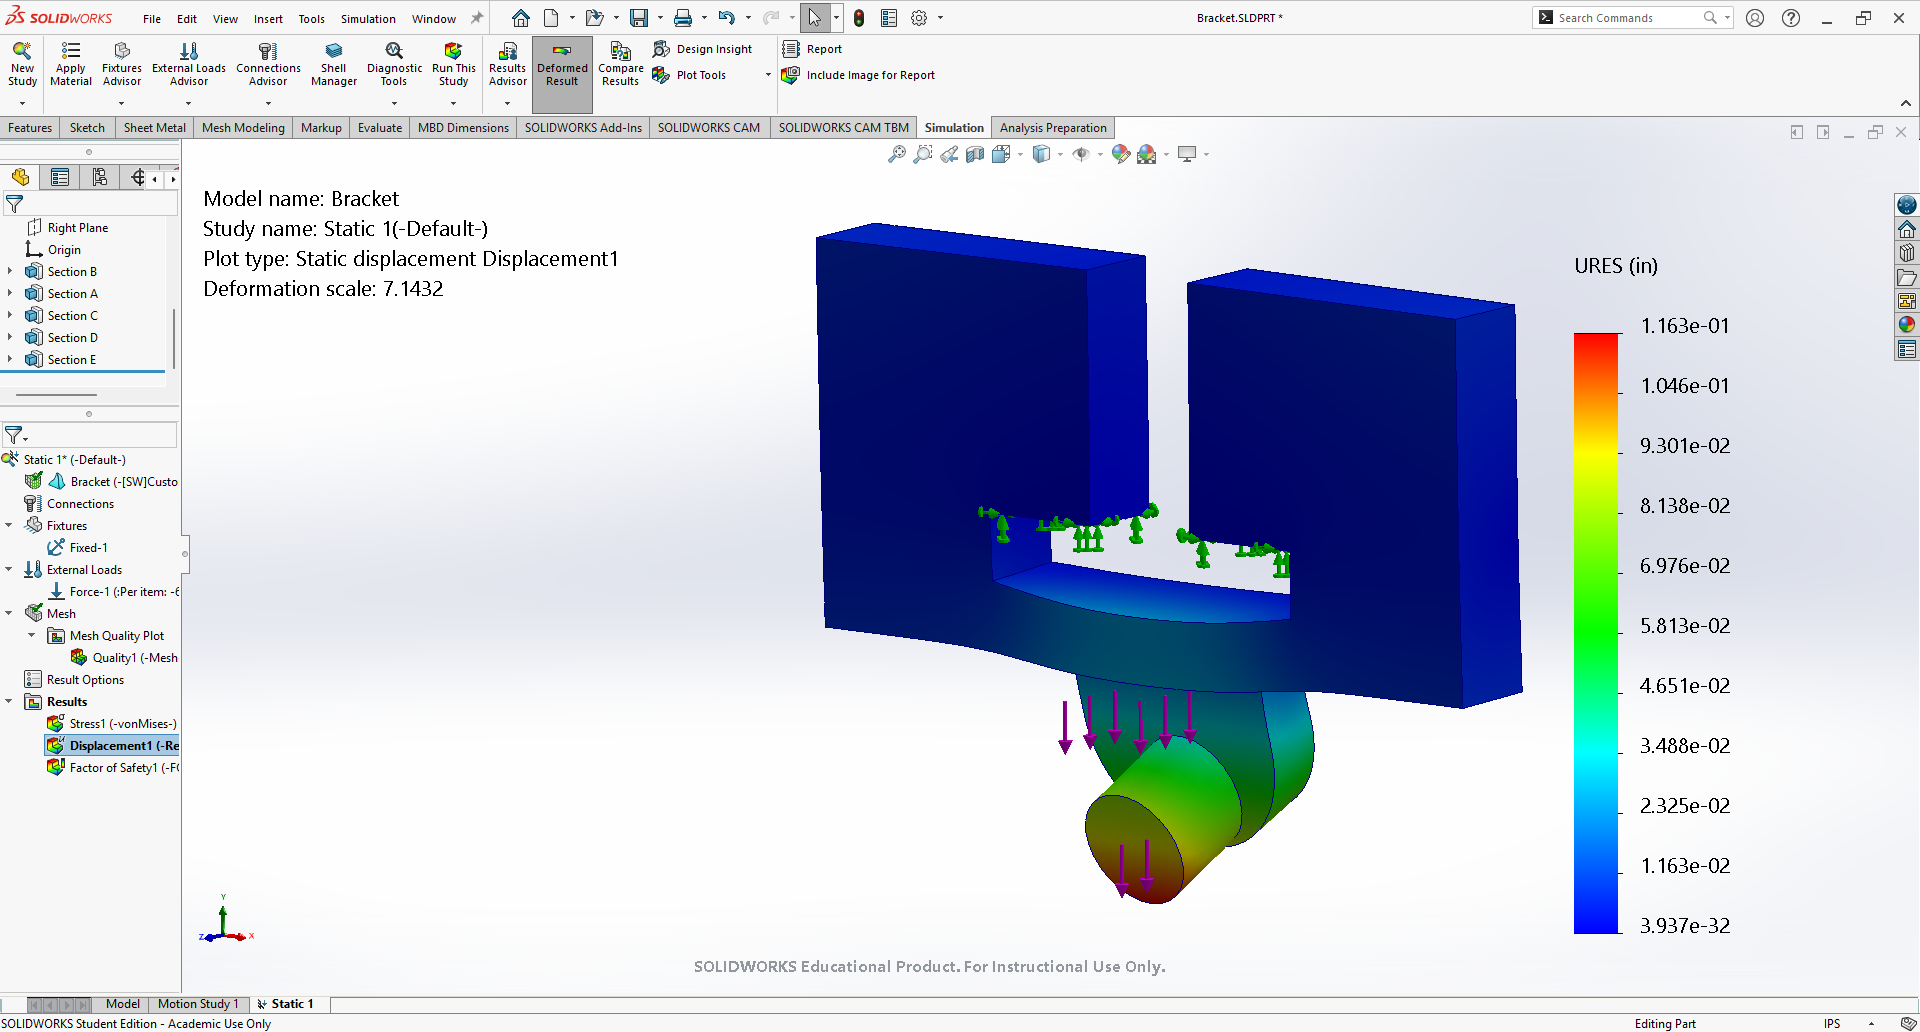Open Apply Material tool
This screenshot has width=1920, height=1032.
[x=71, y=64]
